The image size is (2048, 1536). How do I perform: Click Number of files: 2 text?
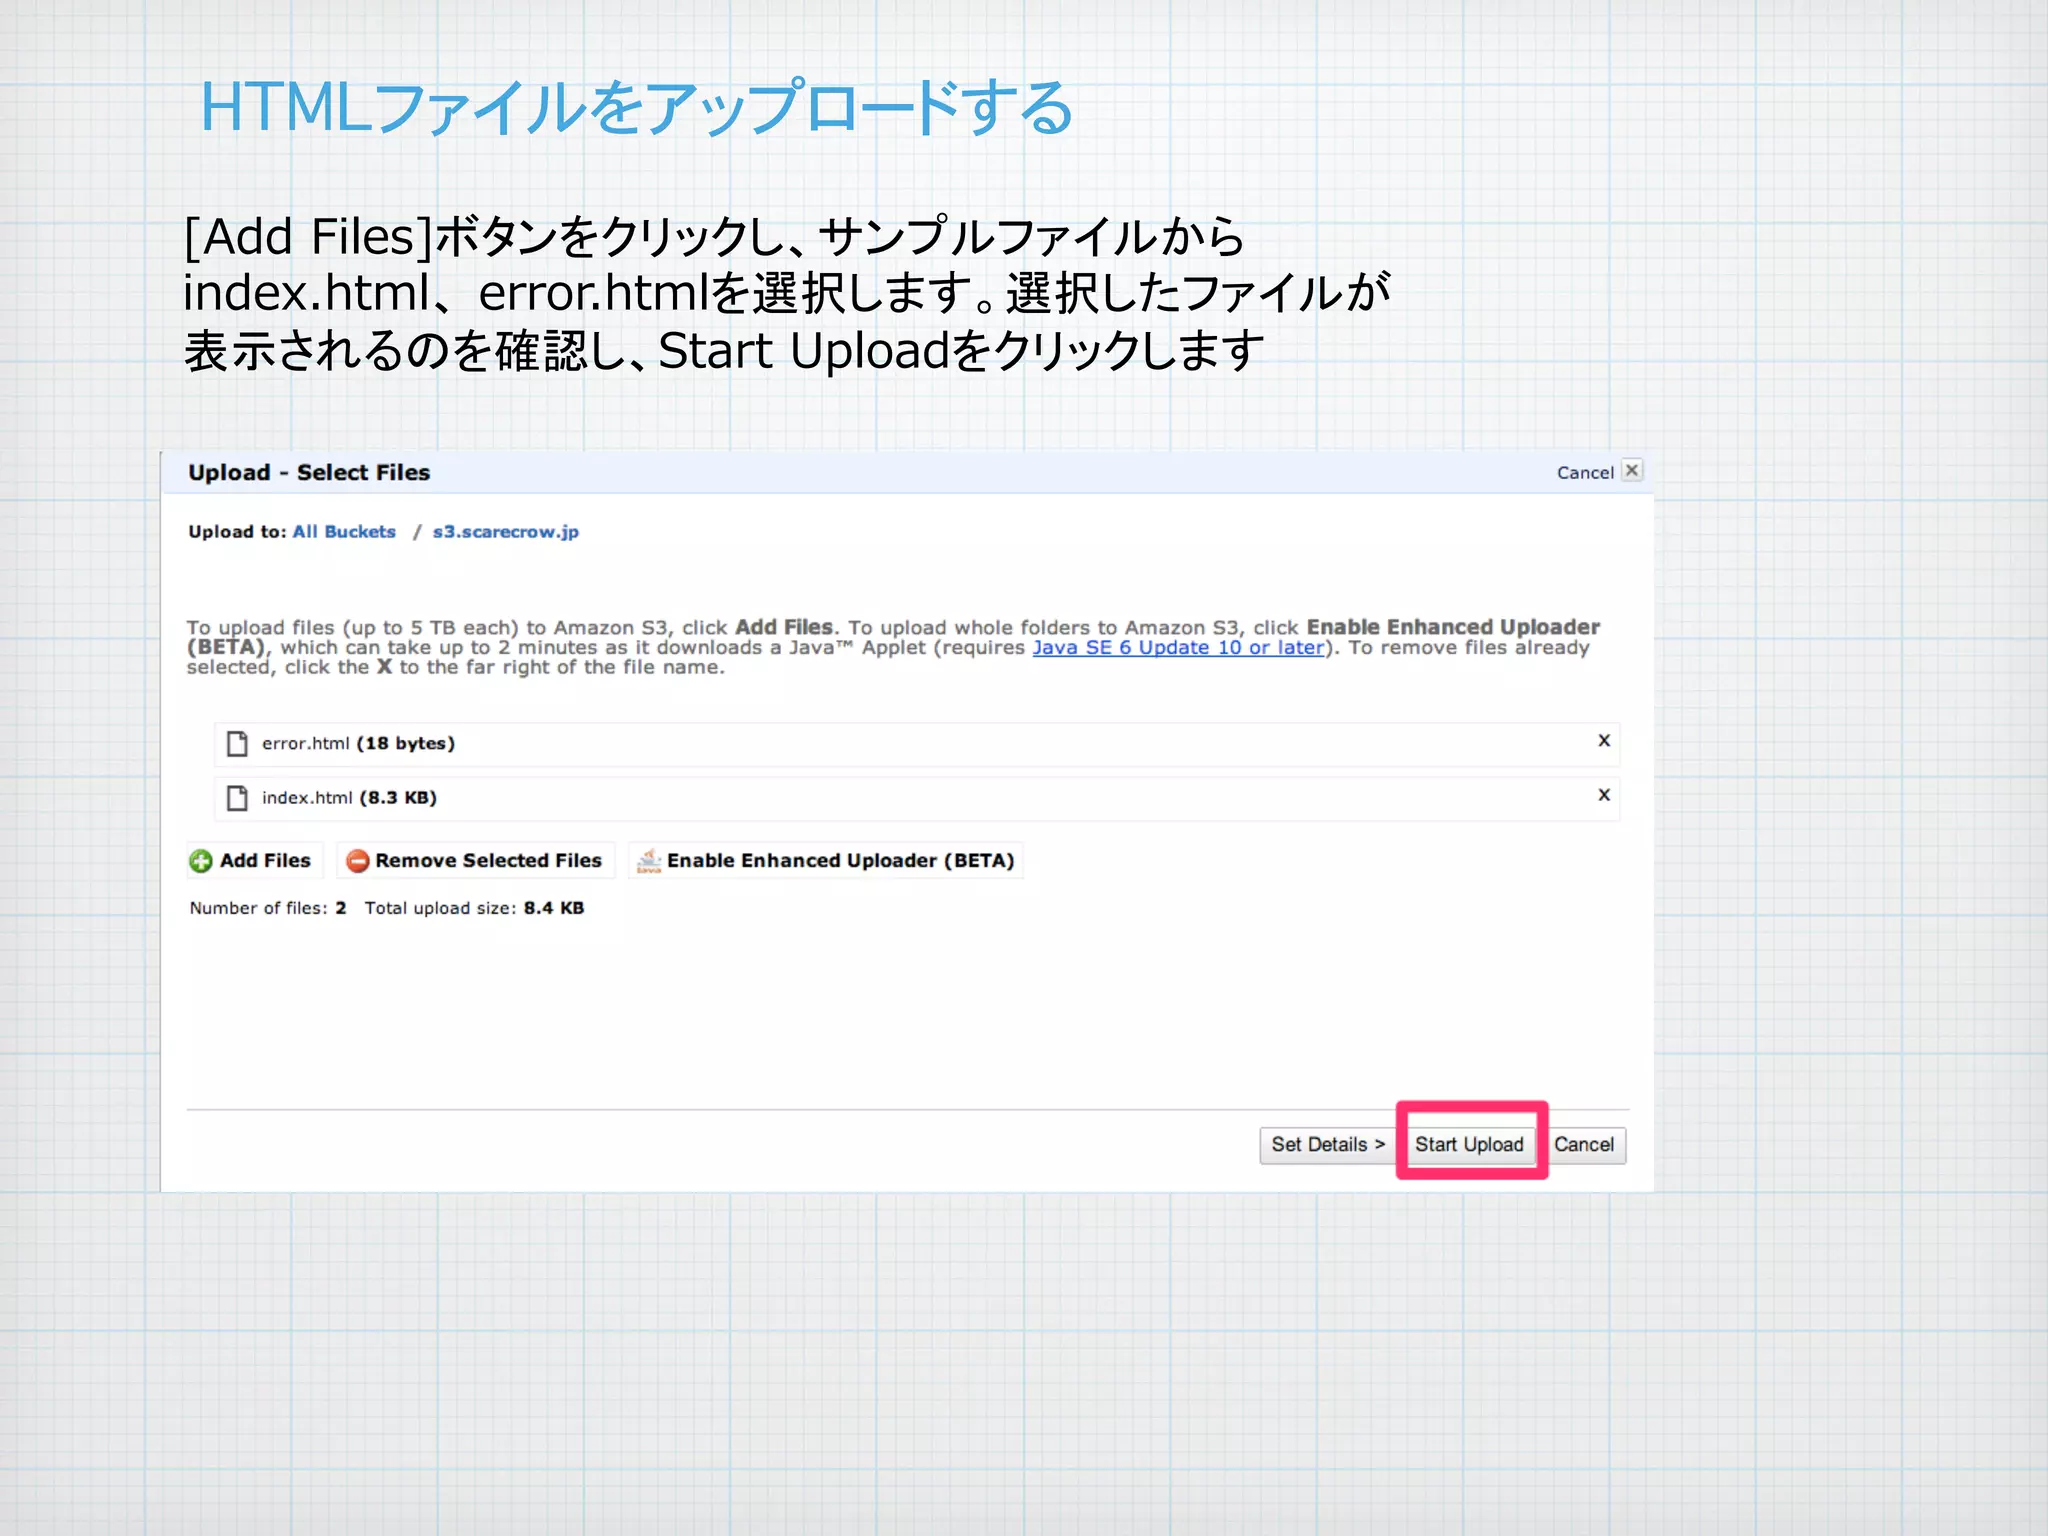pyautogui.click(x=268, y=908)
